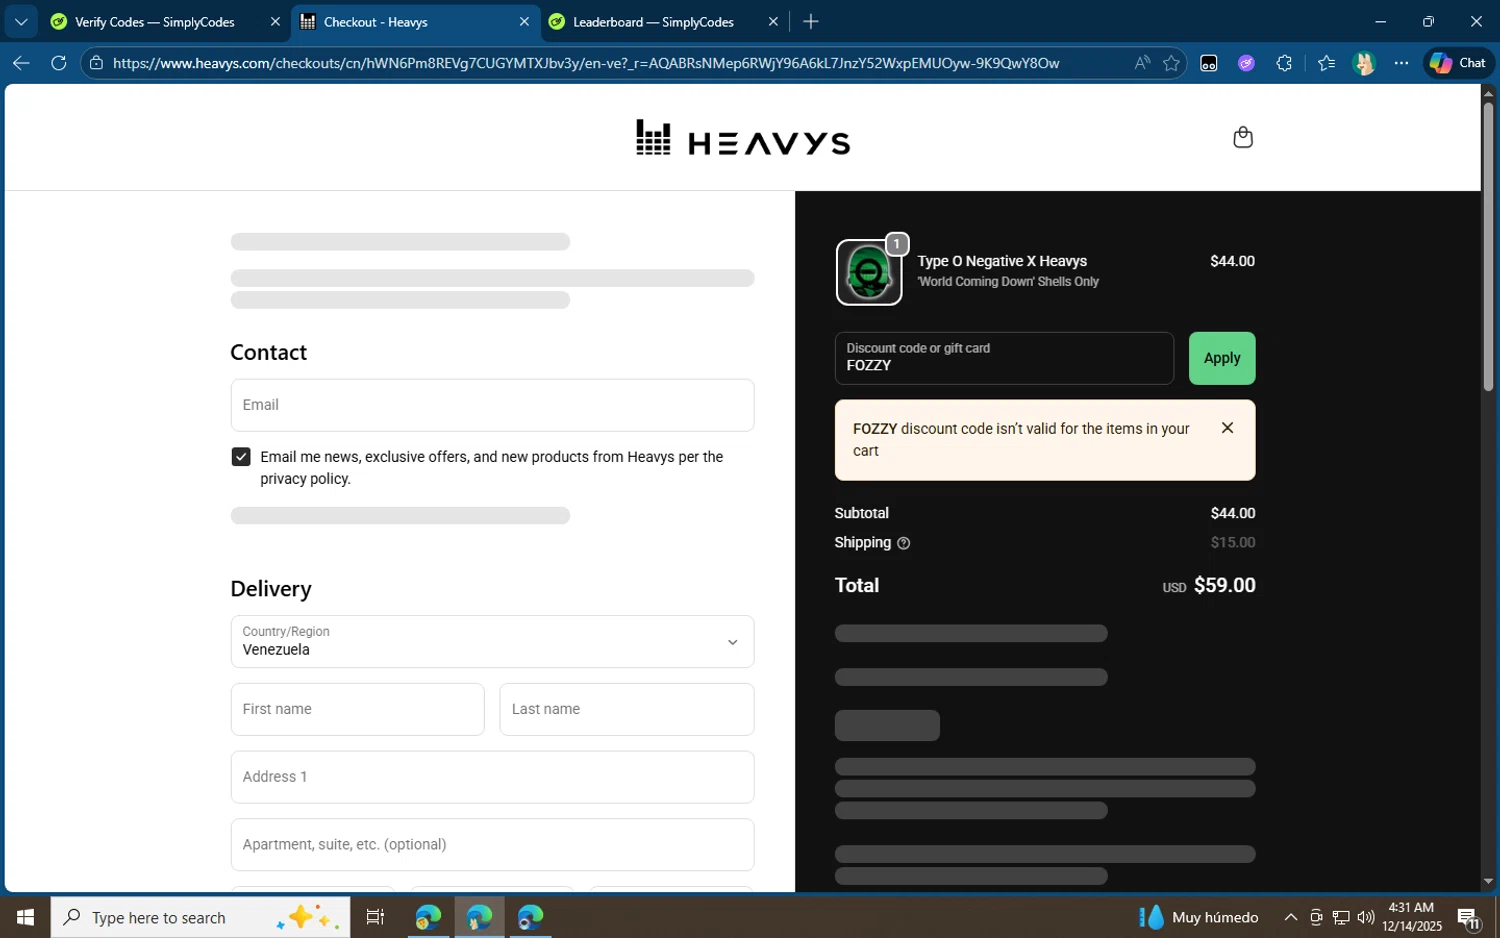Apply the discount code

coord(1222,358)
